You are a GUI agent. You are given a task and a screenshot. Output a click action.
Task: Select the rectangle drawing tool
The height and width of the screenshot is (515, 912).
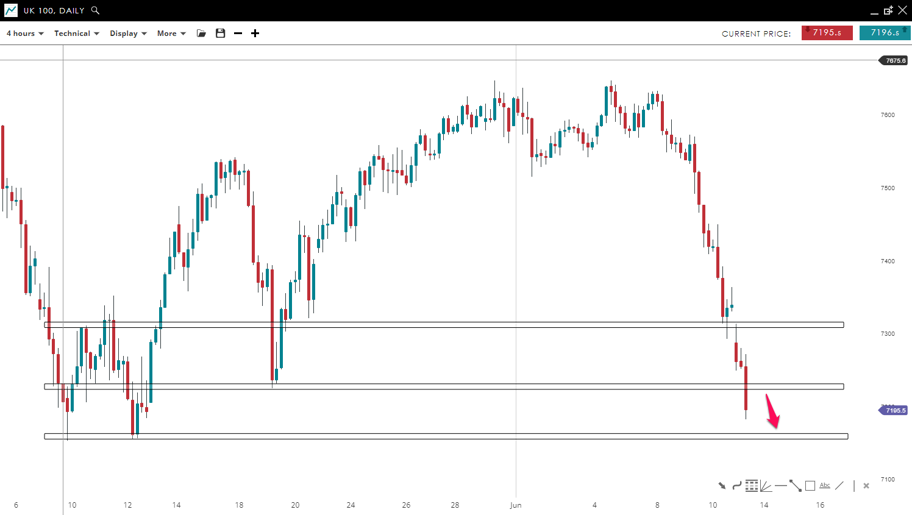coord(810,486)
